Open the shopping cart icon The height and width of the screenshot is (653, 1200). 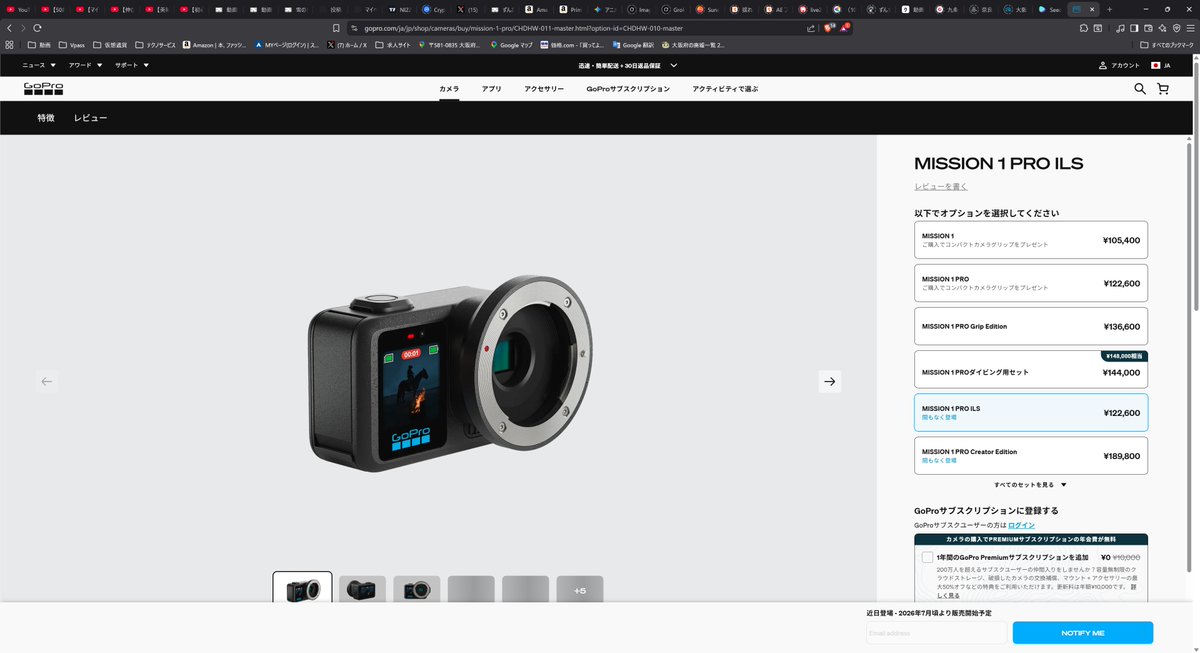[1163, 89]
